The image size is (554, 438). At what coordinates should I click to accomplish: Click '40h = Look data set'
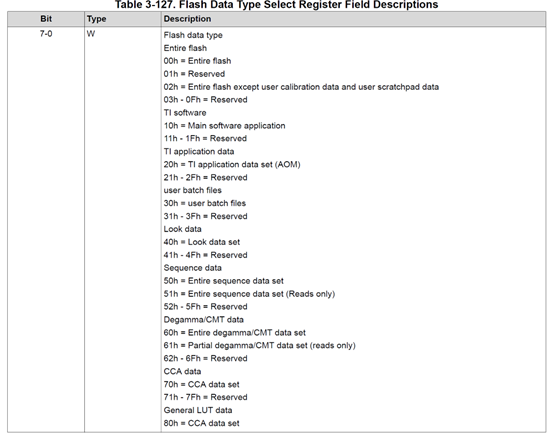(202, 242)
